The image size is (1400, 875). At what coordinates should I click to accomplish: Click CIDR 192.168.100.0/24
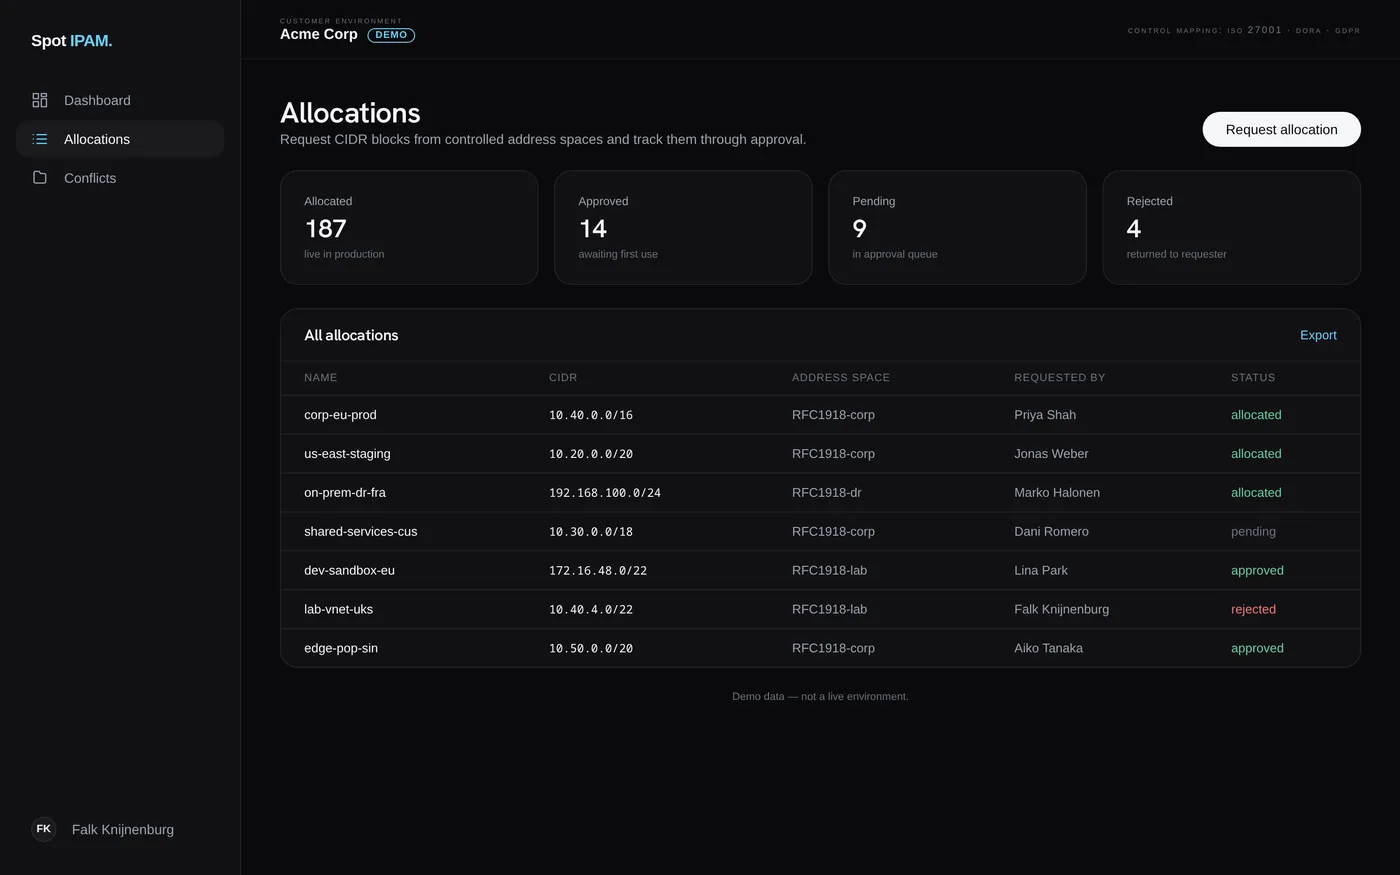[x=605, y=493]
